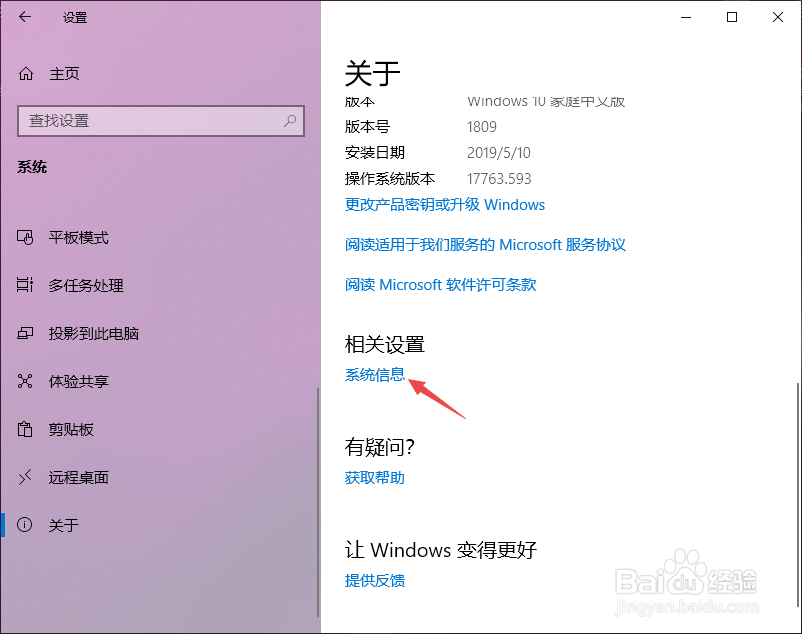Select the 投影到此电脑 icon
This screenshot has height=634, width=802.
(25, 333)
